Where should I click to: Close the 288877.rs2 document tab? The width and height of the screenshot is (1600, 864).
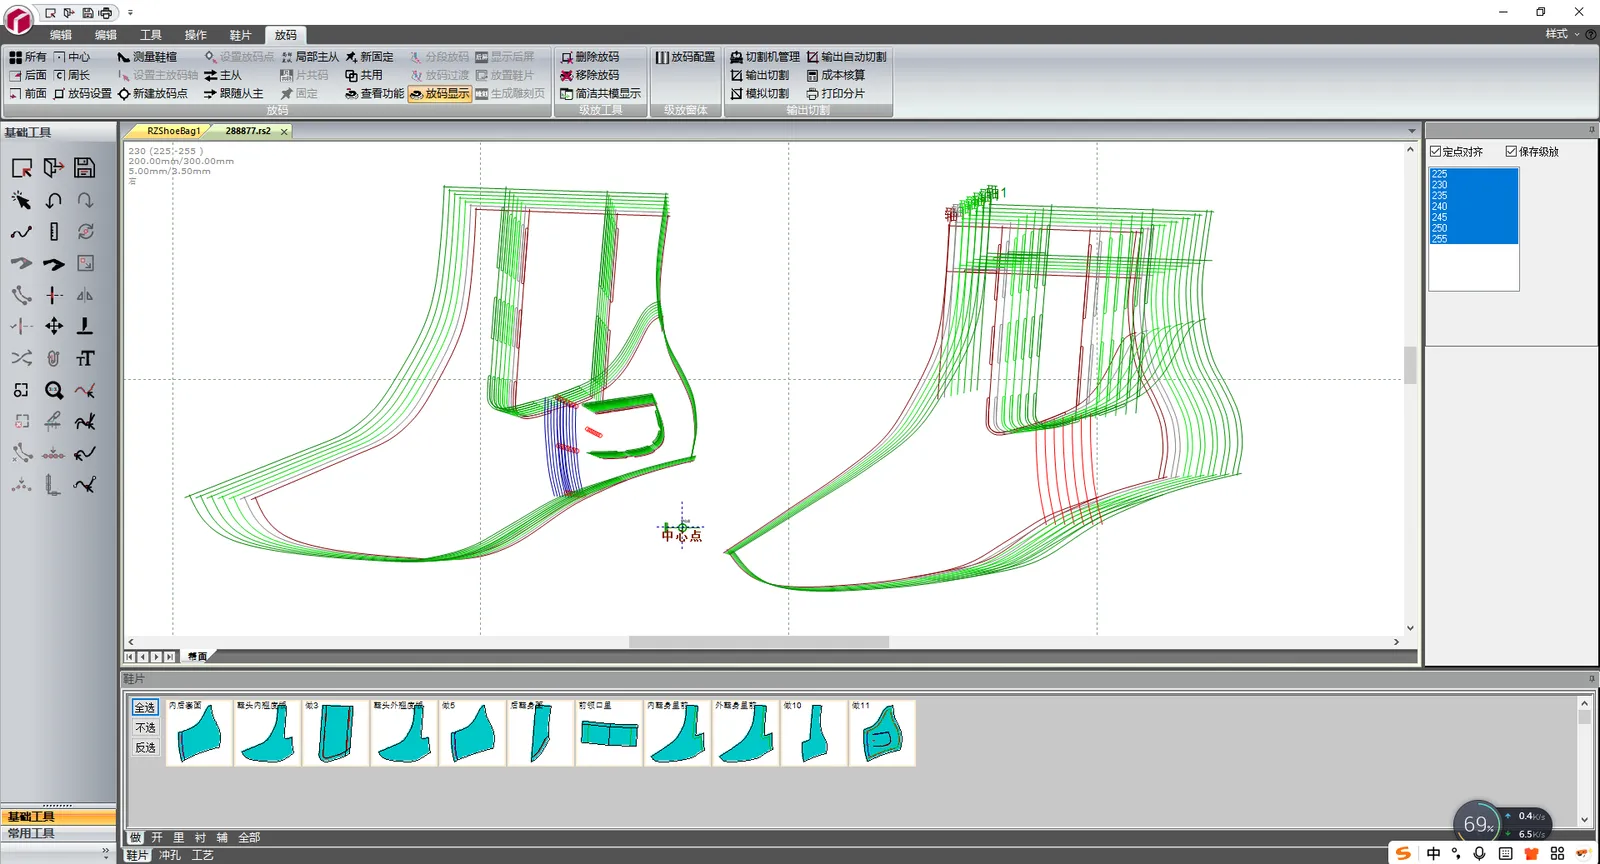pos(284,131)
